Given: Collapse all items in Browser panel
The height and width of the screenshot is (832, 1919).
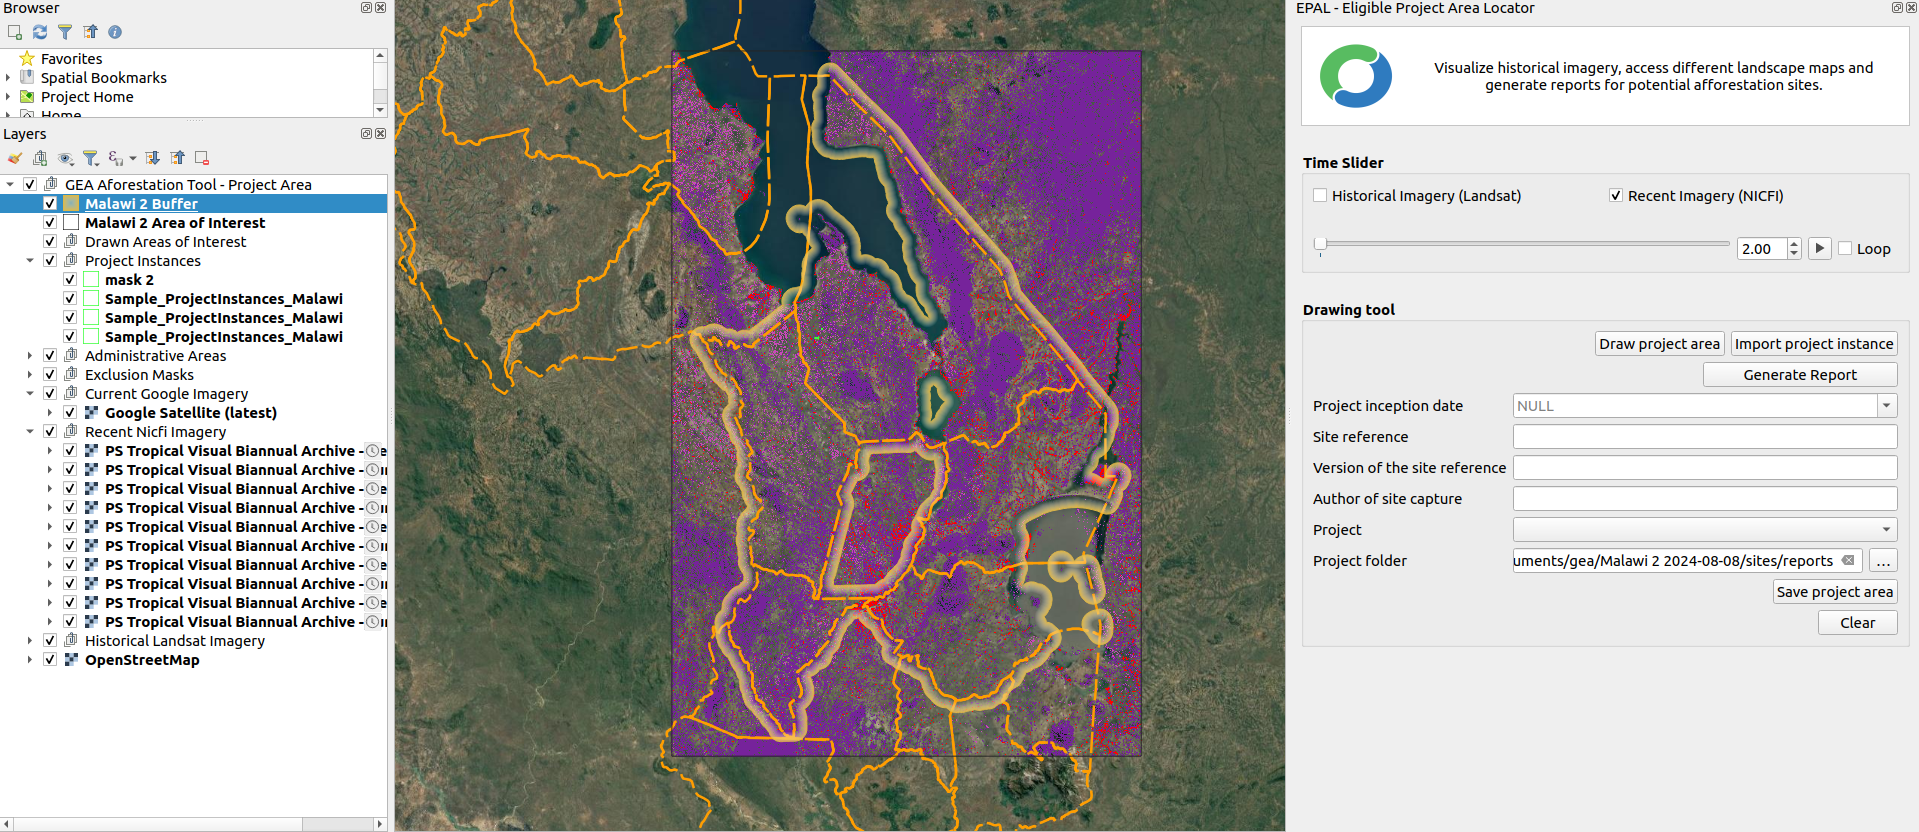Looking at the screenshot, I should (x=90, y=32).
